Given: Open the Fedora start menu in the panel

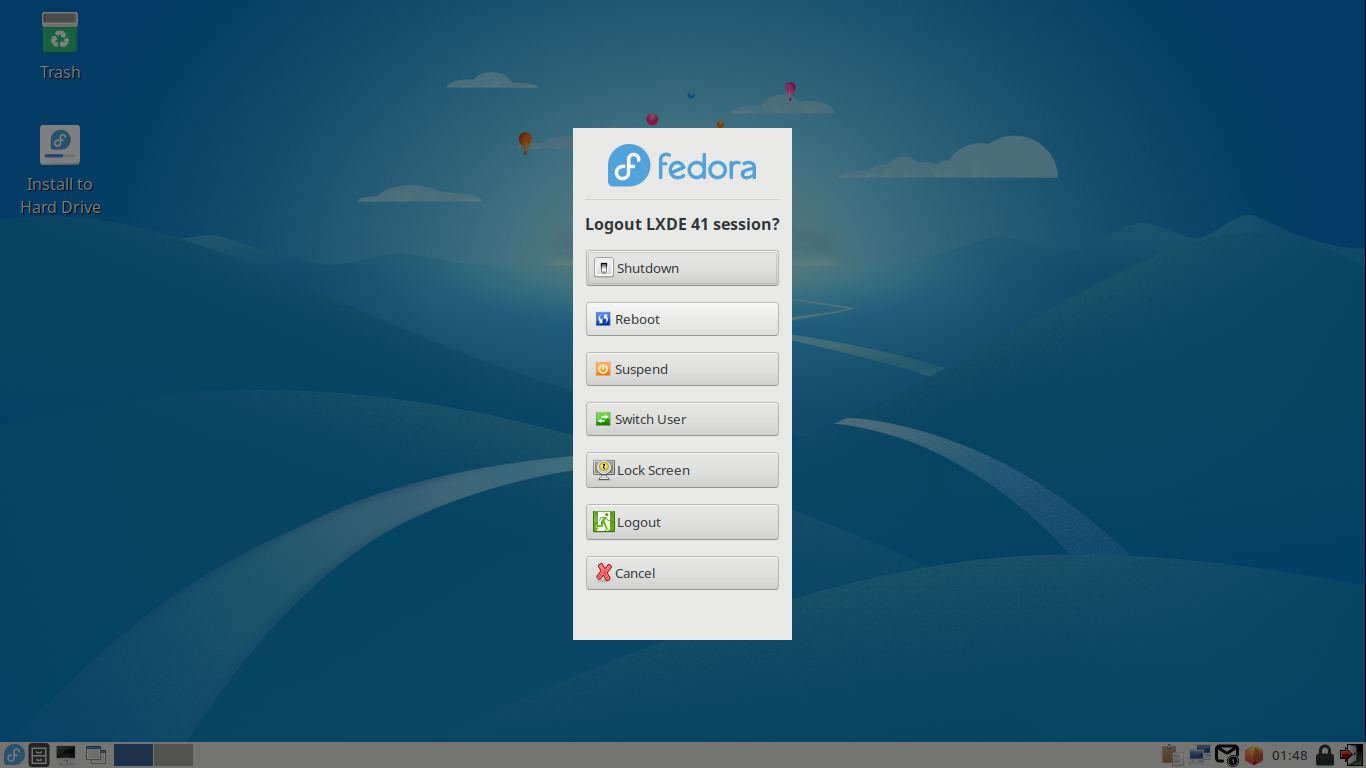Looking at the screenshot, I should pyautogui.click(x=14, y=755).
